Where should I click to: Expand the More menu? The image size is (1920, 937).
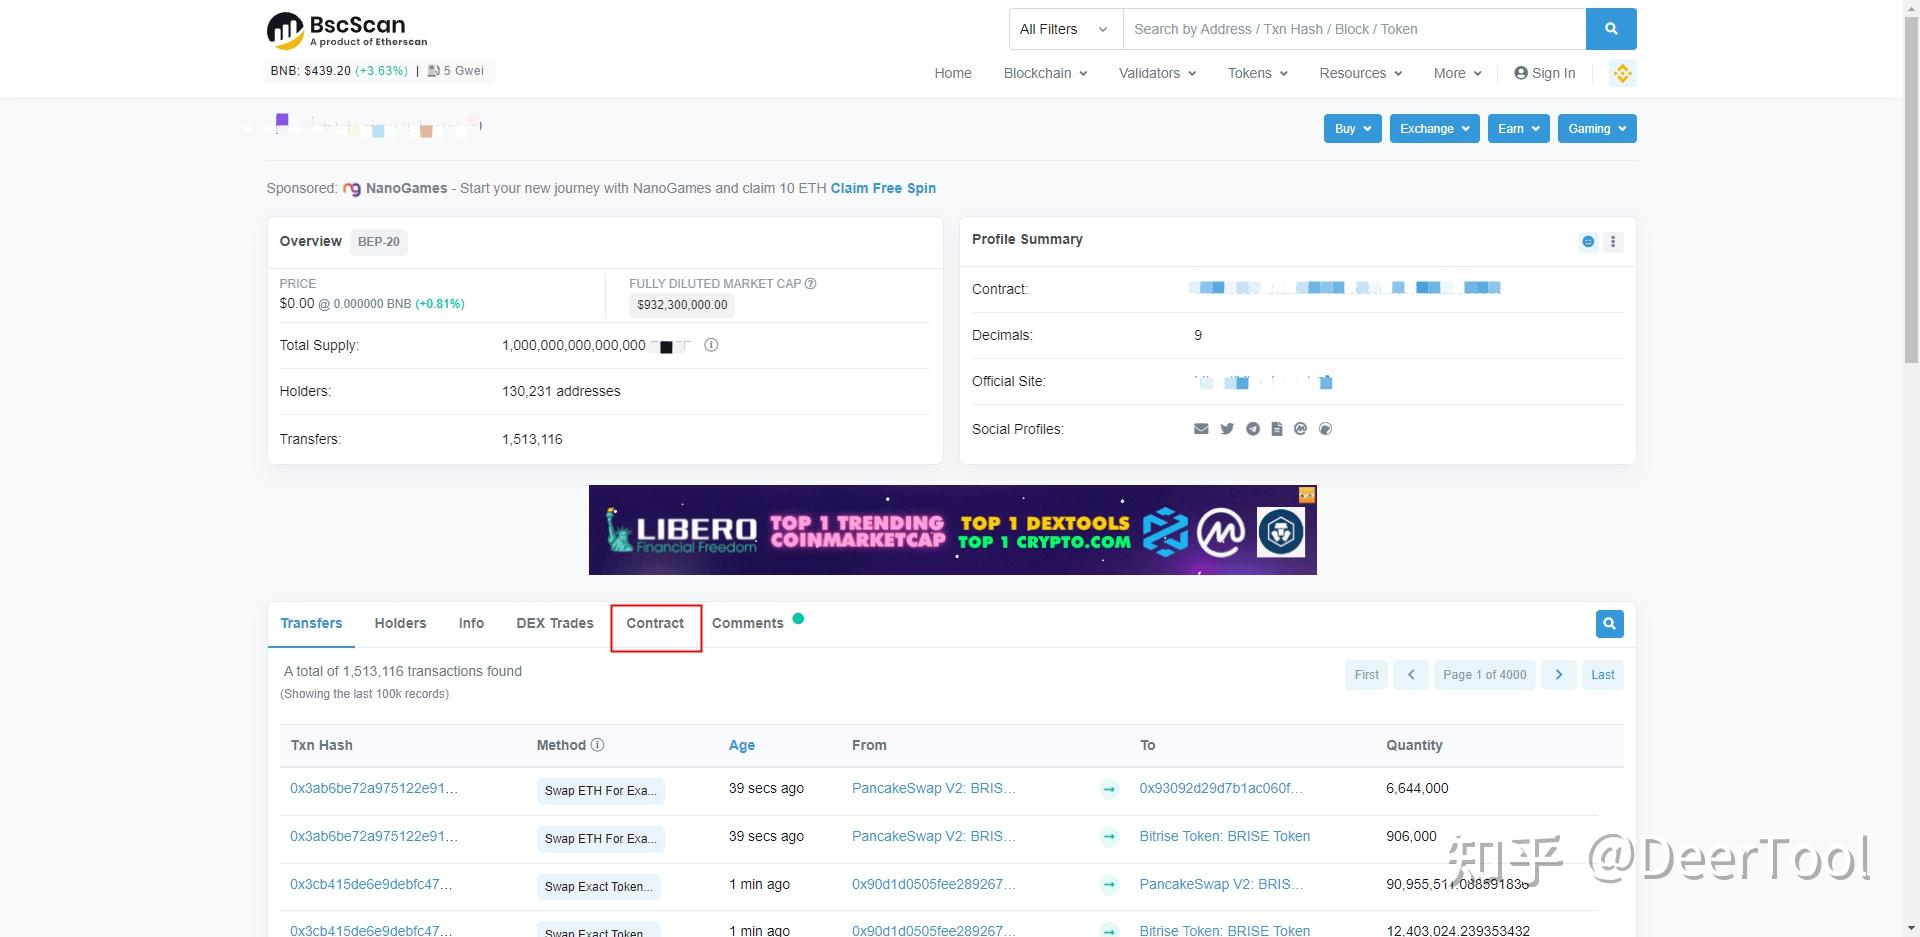(x=1457, y=73)
